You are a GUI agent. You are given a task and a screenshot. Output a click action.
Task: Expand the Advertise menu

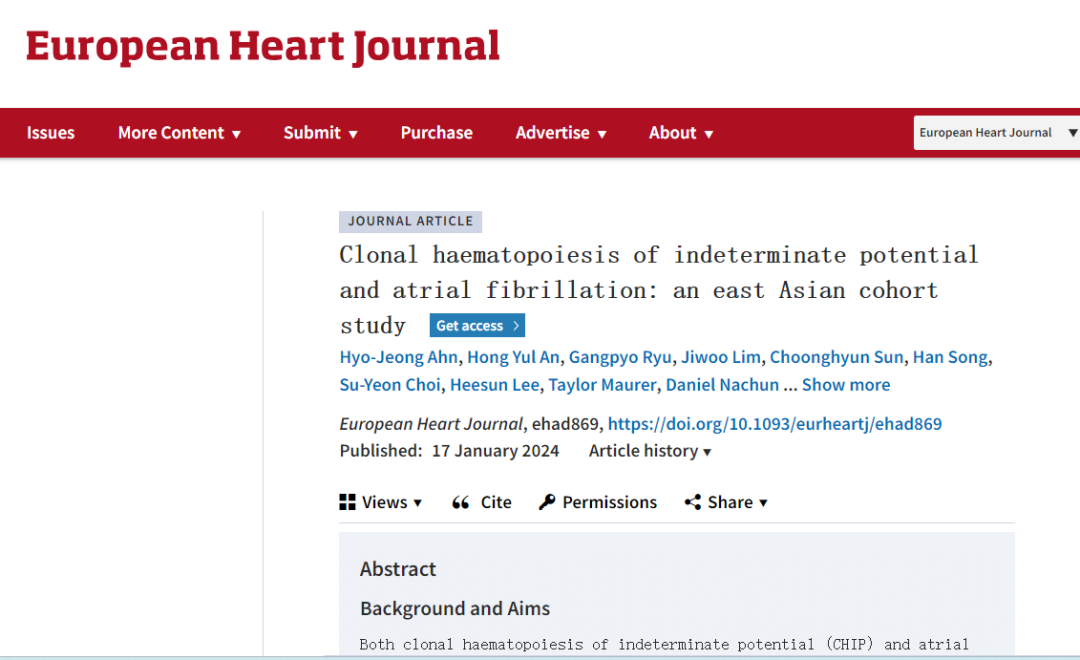561,132
